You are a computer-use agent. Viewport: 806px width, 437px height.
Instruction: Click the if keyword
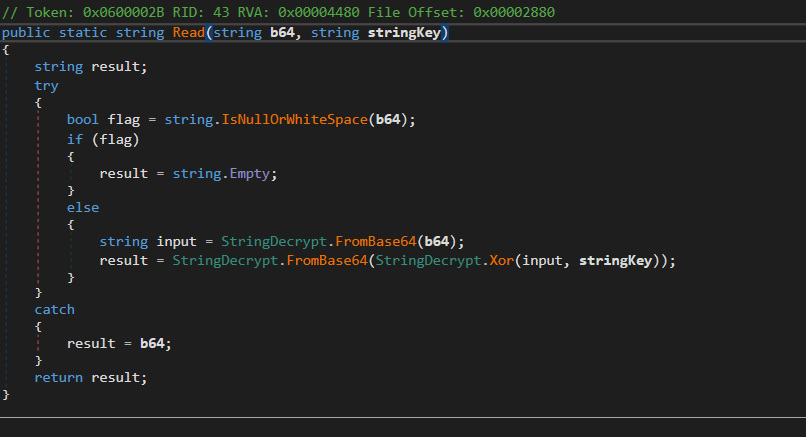click(x=75, y=139)
